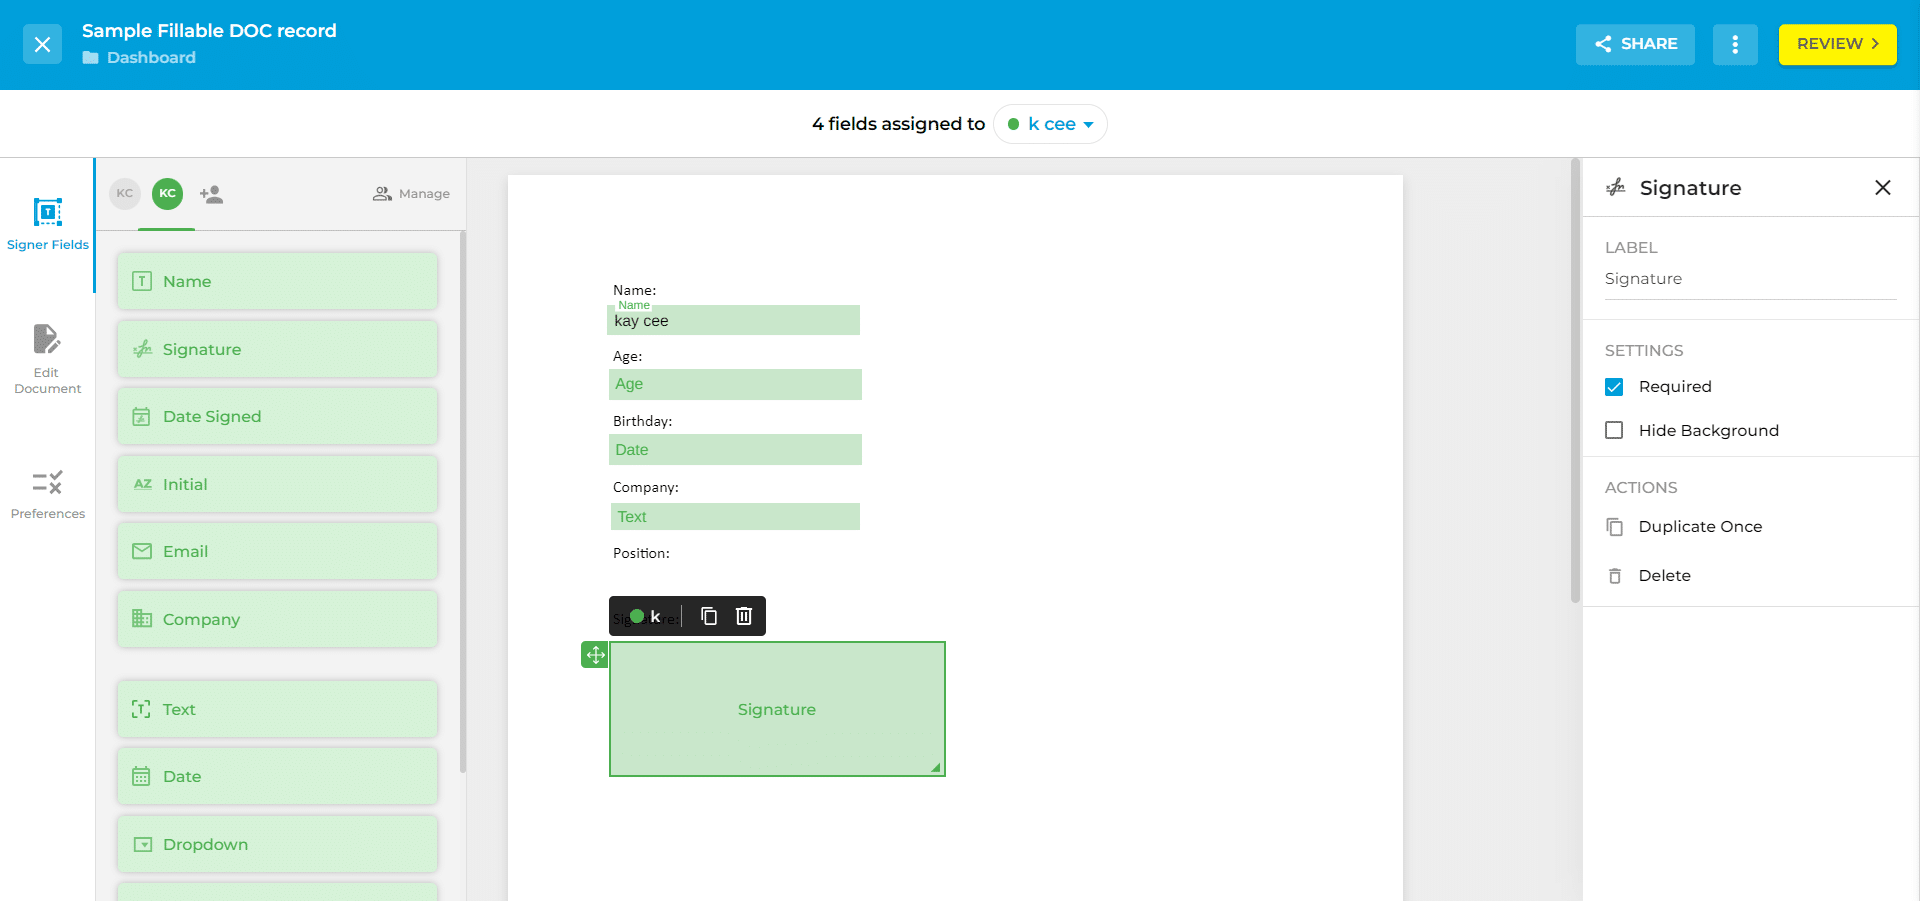
Task: Click the Dropdown field icon in sidebar
Action: (x=143, y=844)
